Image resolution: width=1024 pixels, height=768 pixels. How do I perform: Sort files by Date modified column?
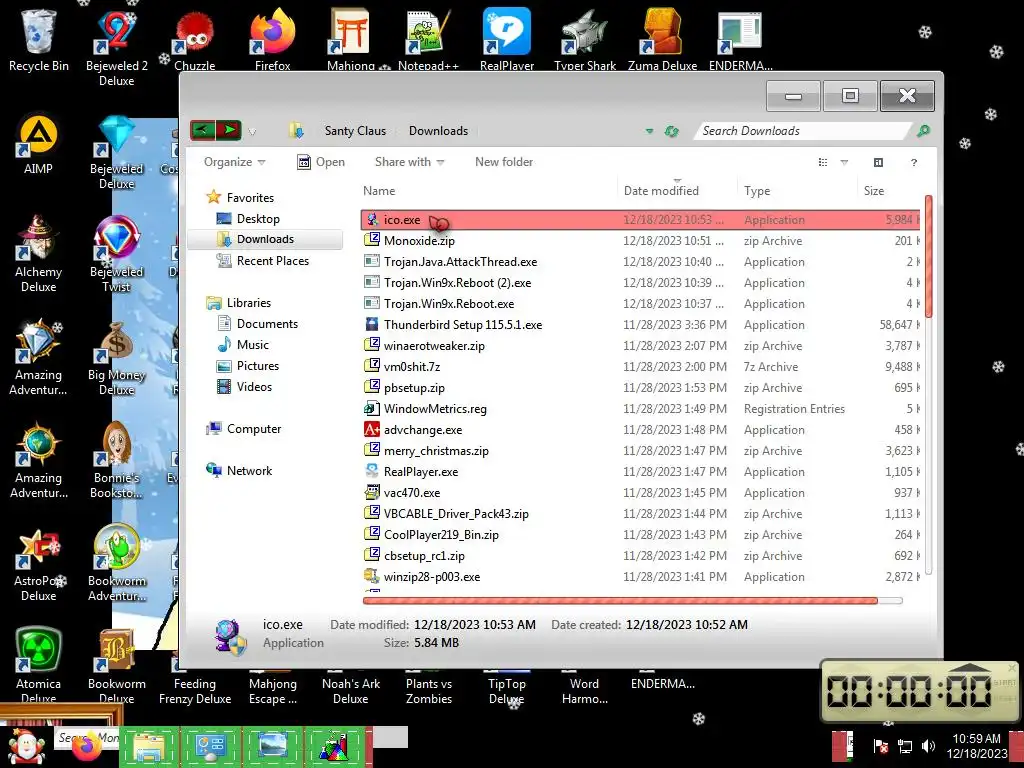click(x=677, y=191)
